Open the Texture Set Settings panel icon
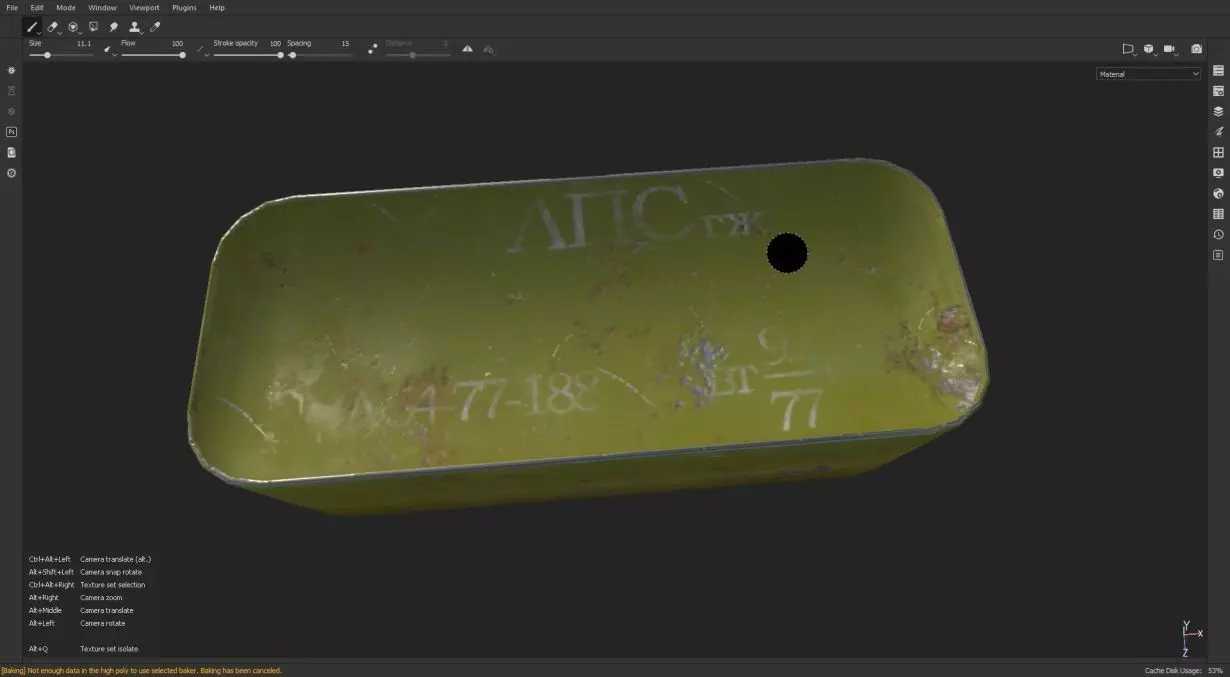This screenshot has height=677, width=1230. pyautogui.click(x=1218, y=91)
